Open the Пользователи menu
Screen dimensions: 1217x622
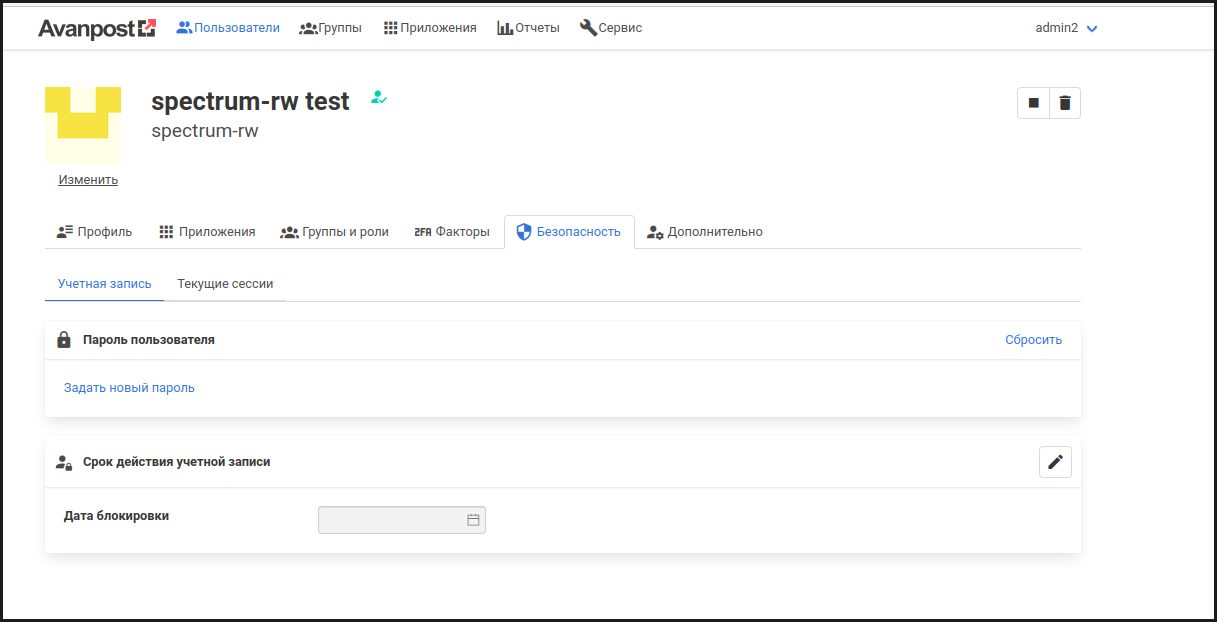pyautogui.click(x=228, y=28)
